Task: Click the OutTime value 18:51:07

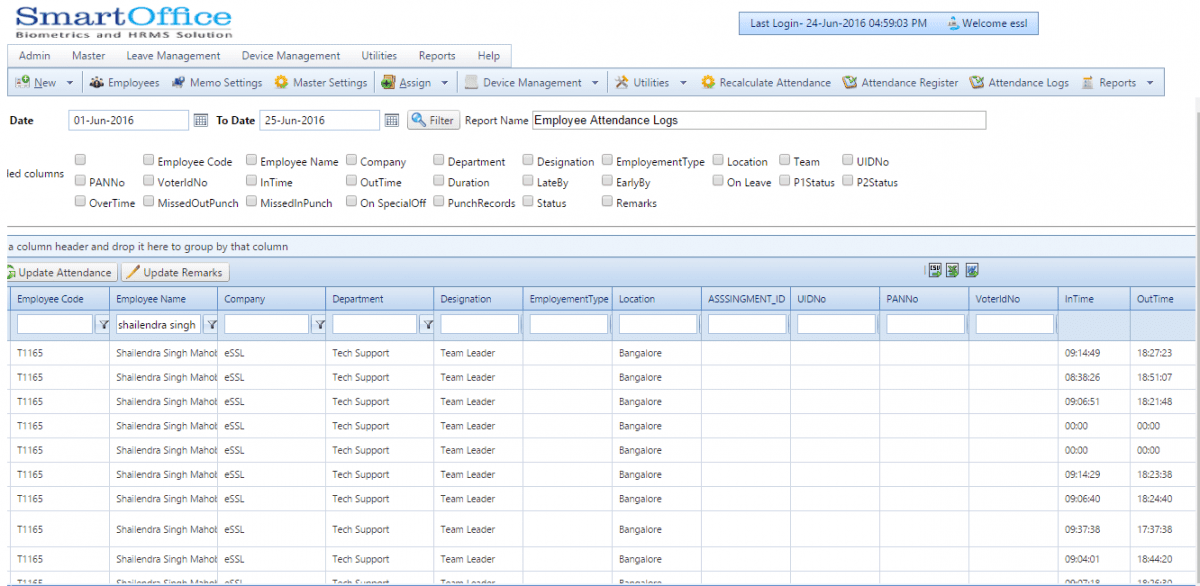Action: [1155, 377]
